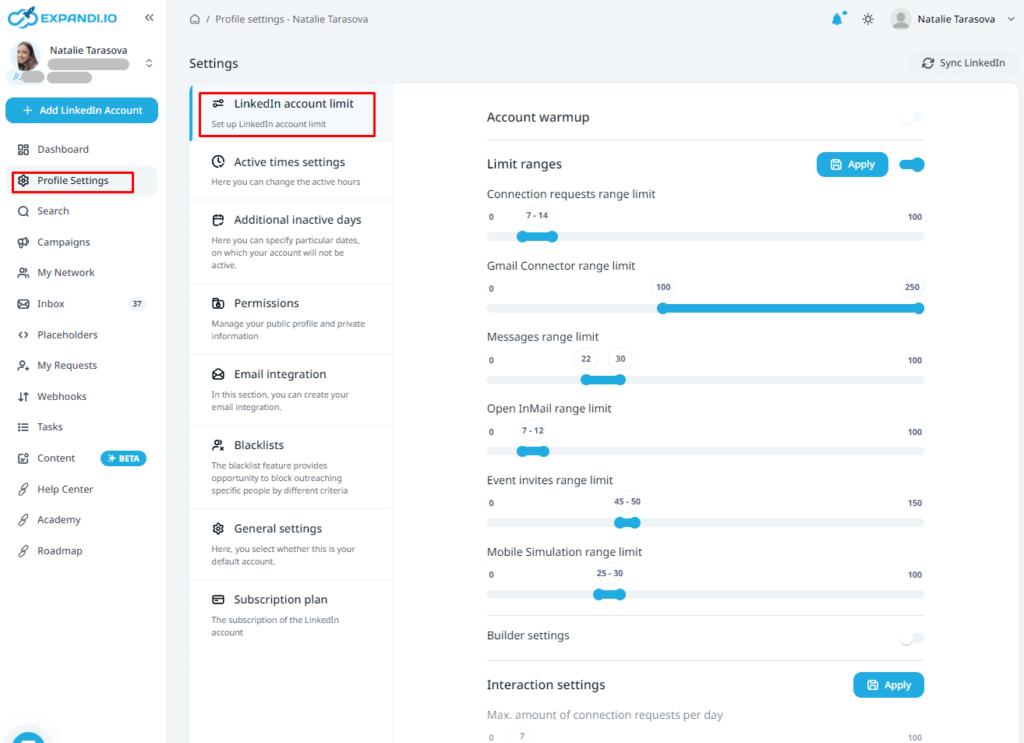Toggle the light/dark theme sun icon
Image resolution: width=1024 pixels, height=743 pixels.
[868, 19]
